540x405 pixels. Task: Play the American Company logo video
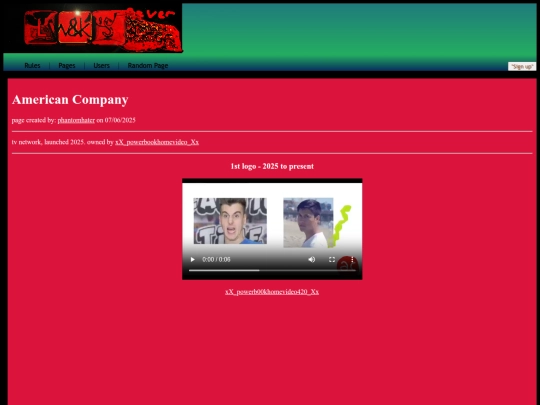pyautogui.click(x=193, y=259)
